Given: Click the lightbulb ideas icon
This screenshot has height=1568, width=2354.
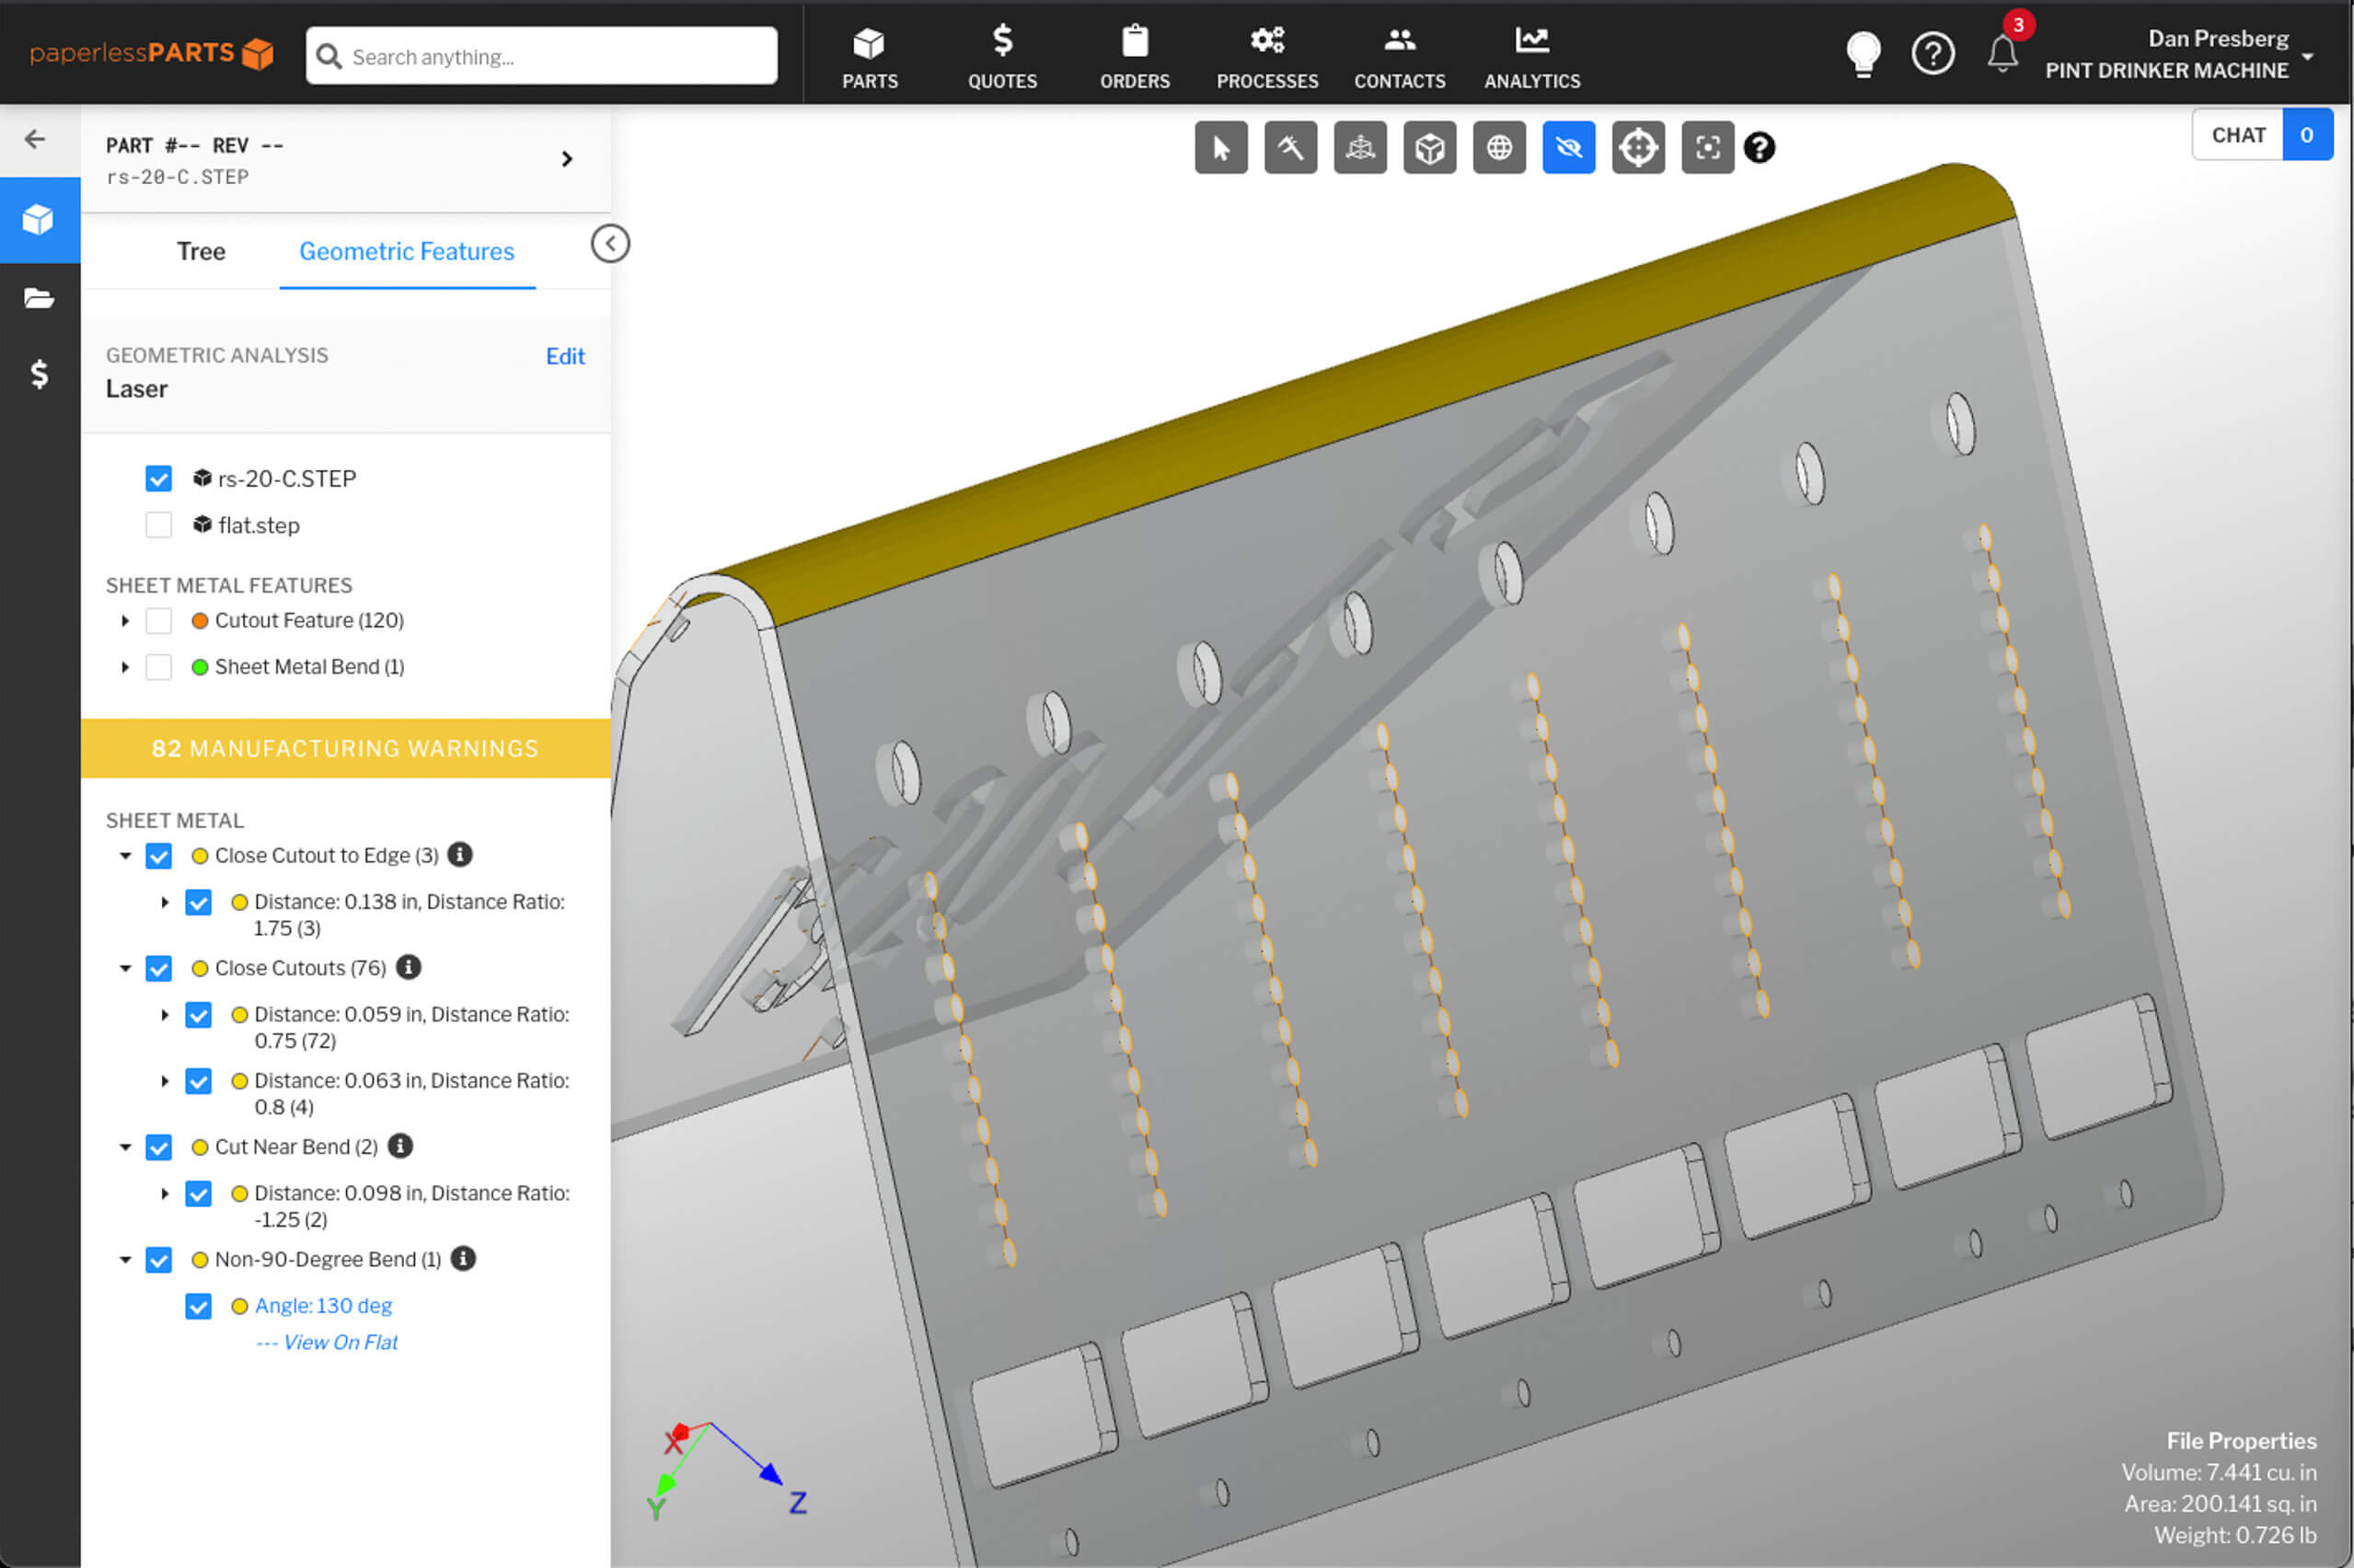Looking at the screenshot, I should tap(1863, 53).
